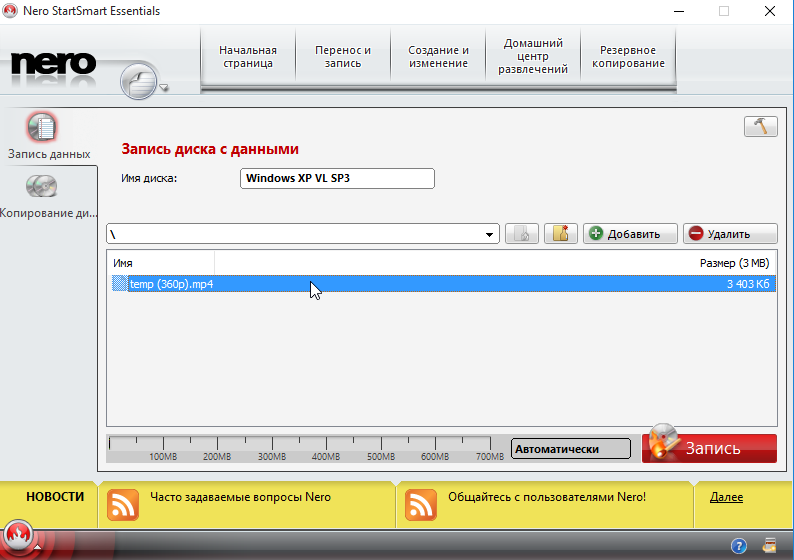Switch to the Перенос и запись tab
The height and width of the screenshot is (560, 794).
pyautogui.click(x=343, y=57)
